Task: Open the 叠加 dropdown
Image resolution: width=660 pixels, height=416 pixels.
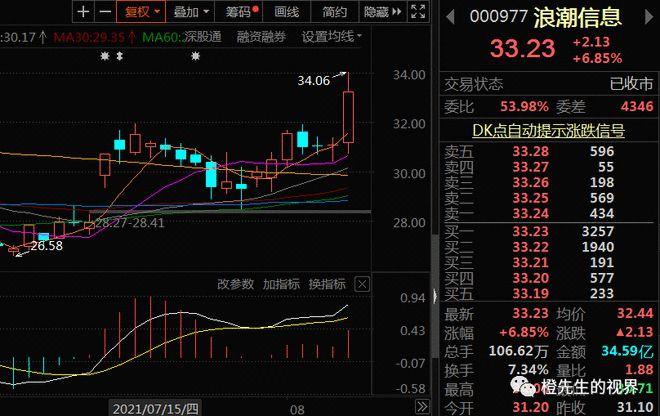Action: pos(191,11)
